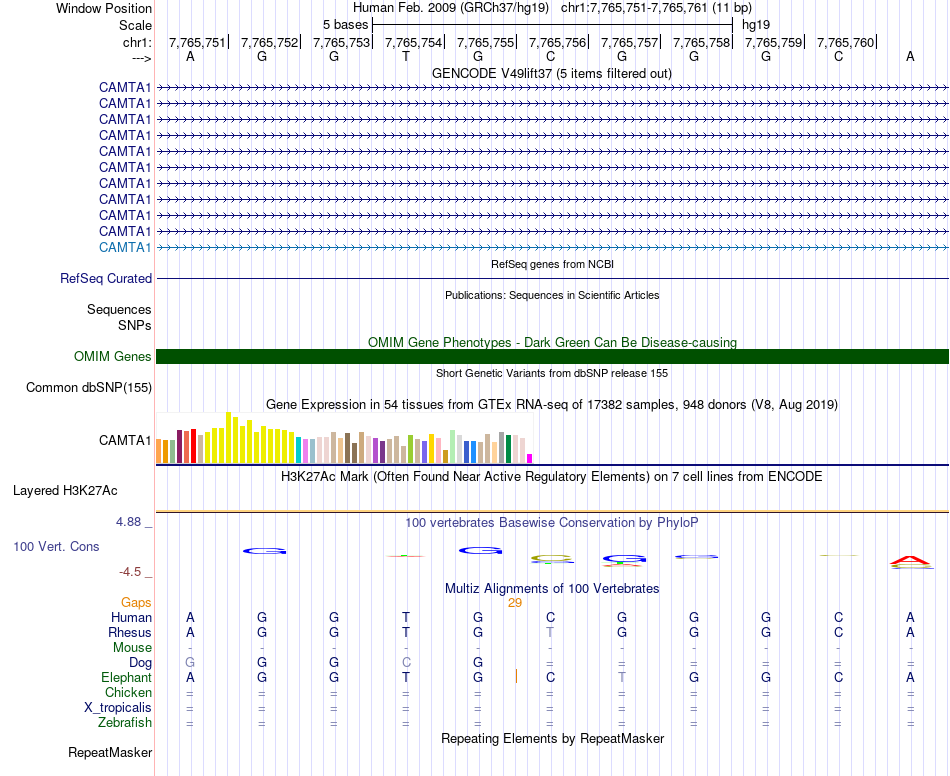This screenshot has height=776, width=950.
Task: Open 'Publications: Sequences in Scientific Articles' title
Action: click(x=552, y=295)
